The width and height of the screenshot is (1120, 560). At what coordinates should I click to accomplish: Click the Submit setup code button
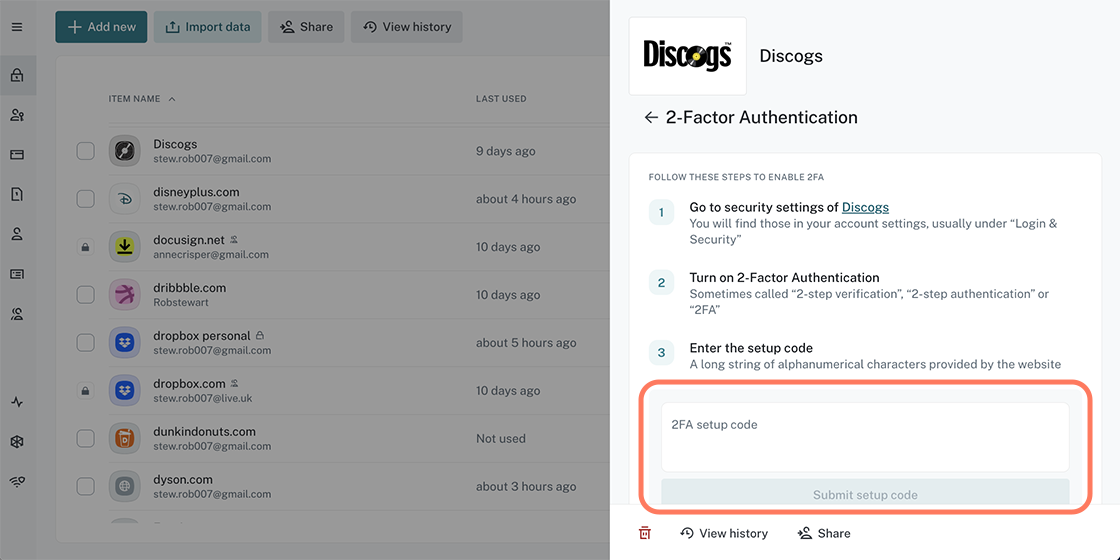[865, 494]
